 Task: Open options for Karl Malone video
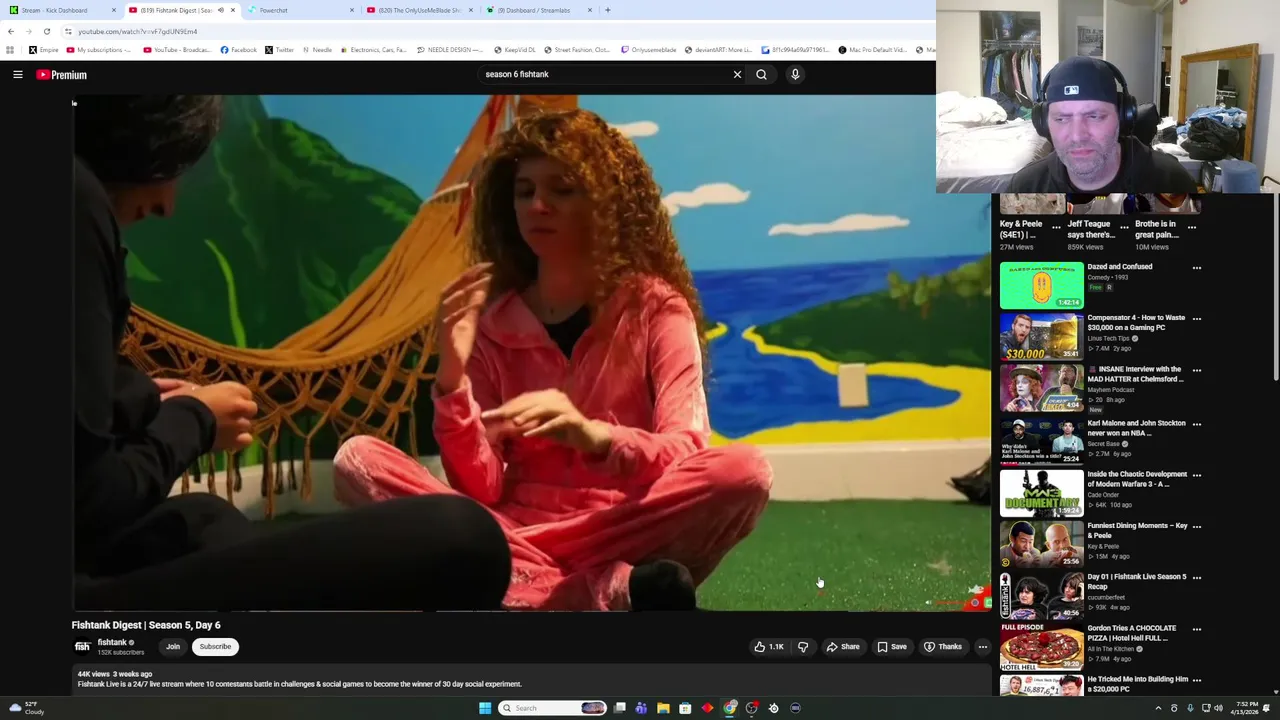[x=1197, y=424]
